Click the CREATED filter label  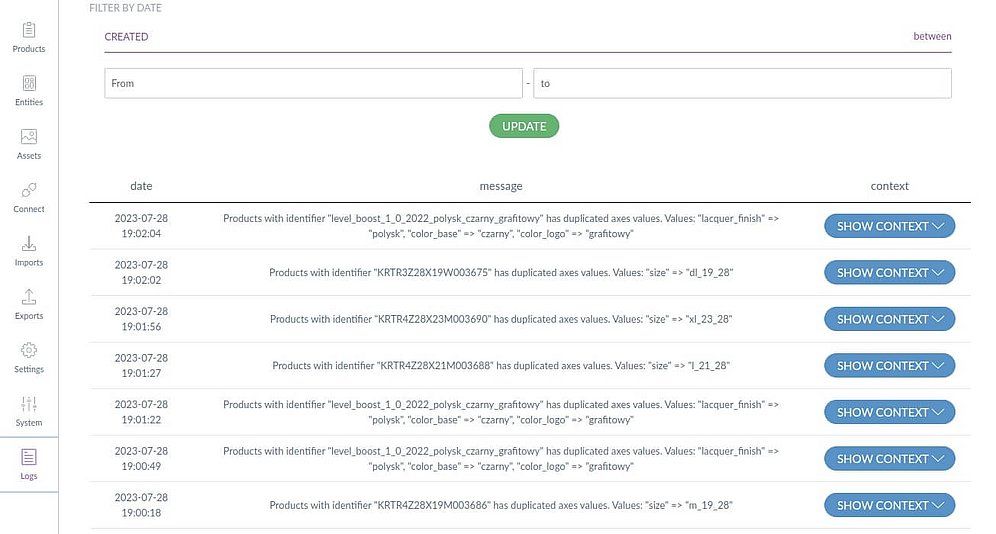pos(126,37)
